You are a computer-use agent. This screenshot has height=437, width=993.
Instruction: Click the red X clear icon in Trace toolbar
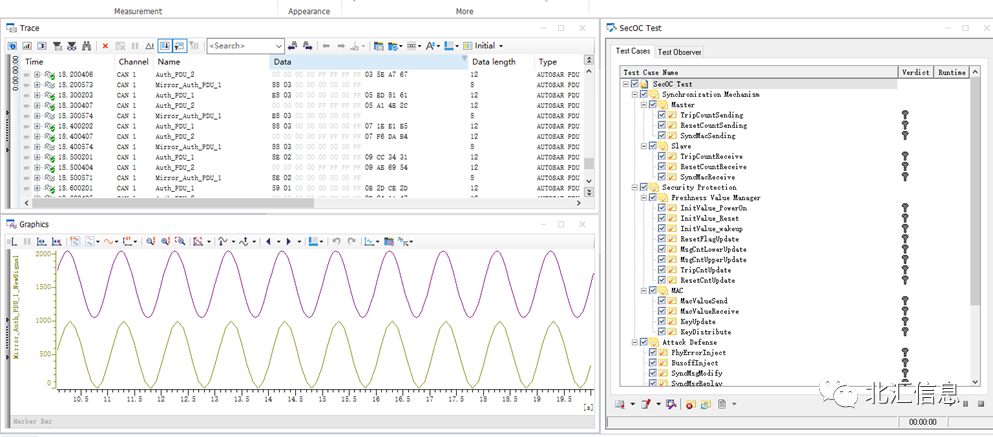point(105,46)
